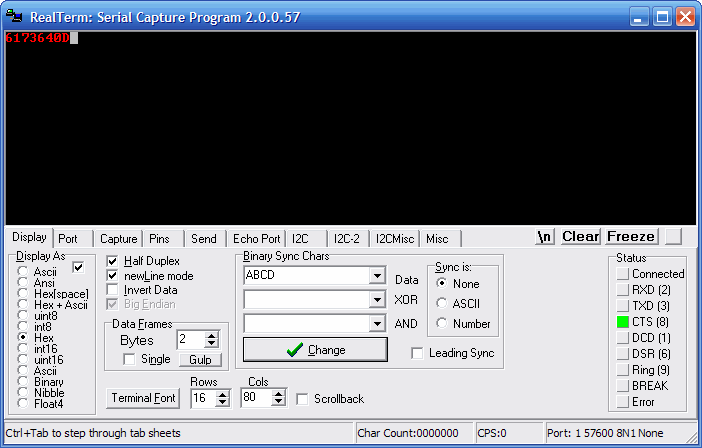Open the AND combo box dropdown
The height and width of the screenshot is (448, 702).
pyautogui.click(x=377, y=324)
